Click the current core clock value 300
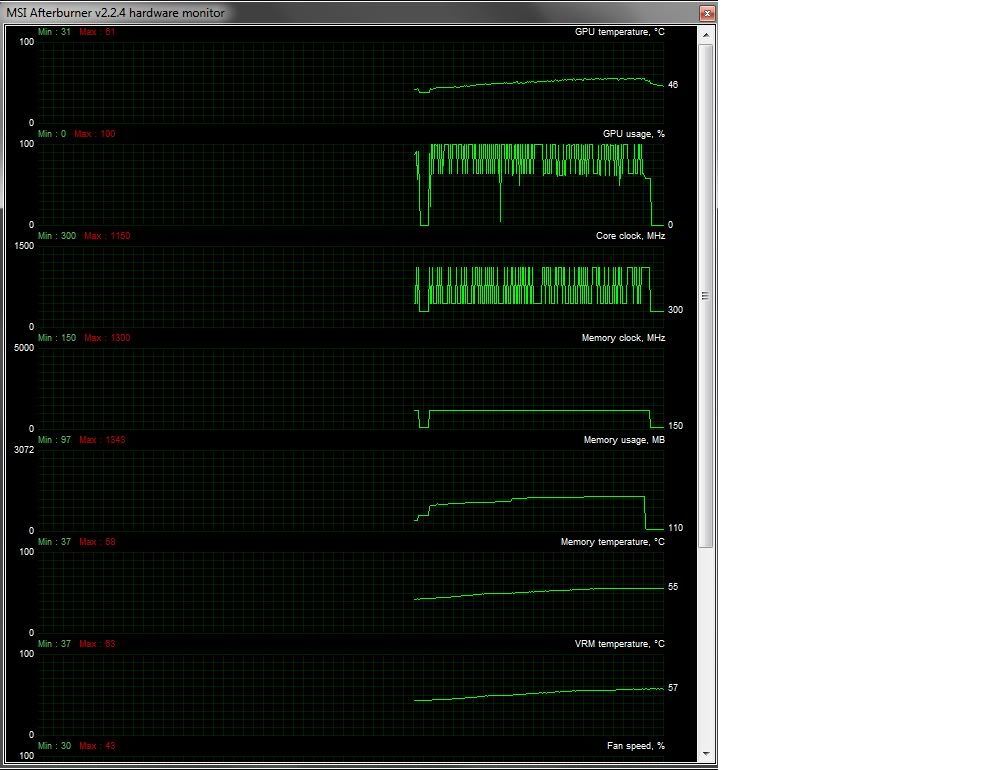 tap(675, 310)
